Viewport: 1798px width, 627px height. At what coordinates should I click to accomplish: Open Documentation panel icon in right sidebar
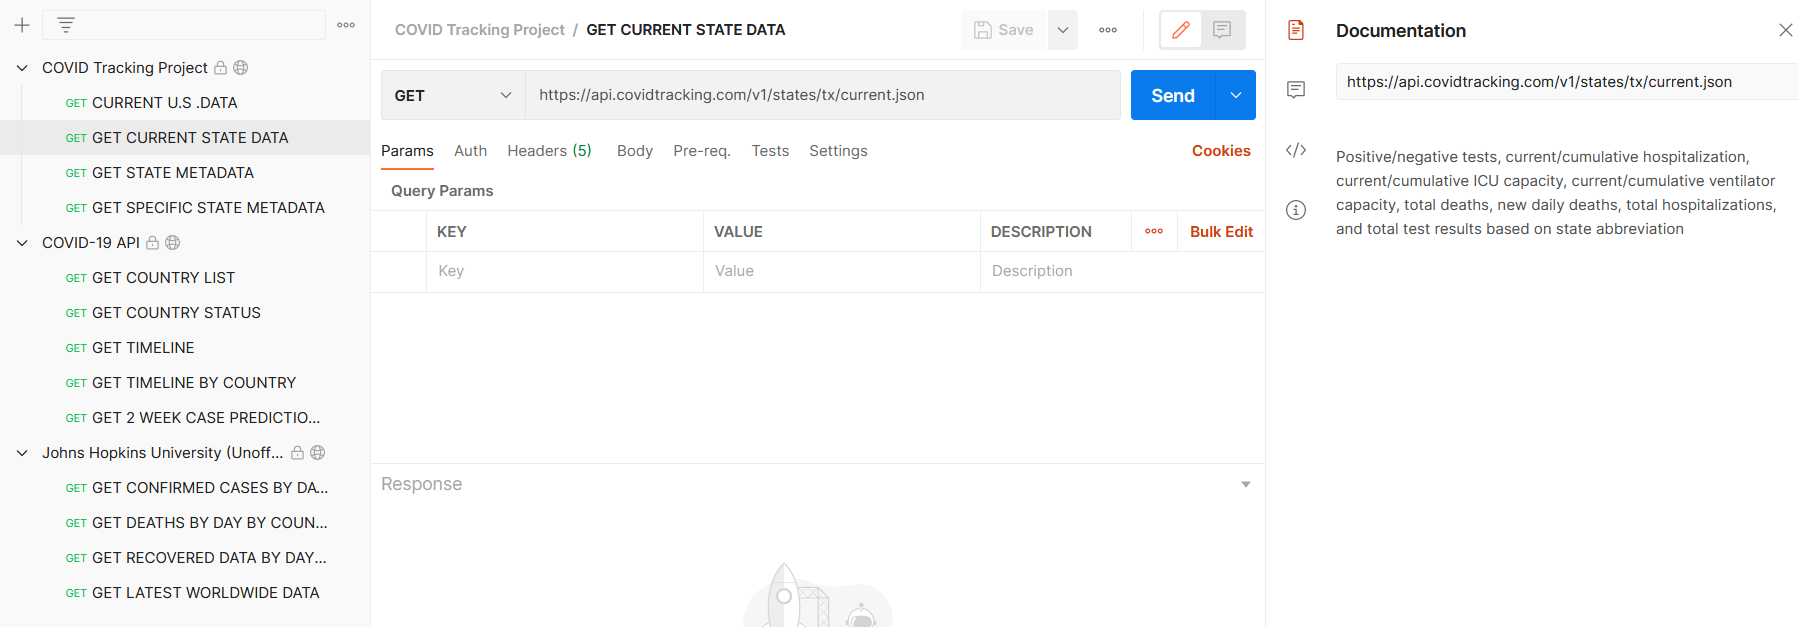tap(1296, 30)
